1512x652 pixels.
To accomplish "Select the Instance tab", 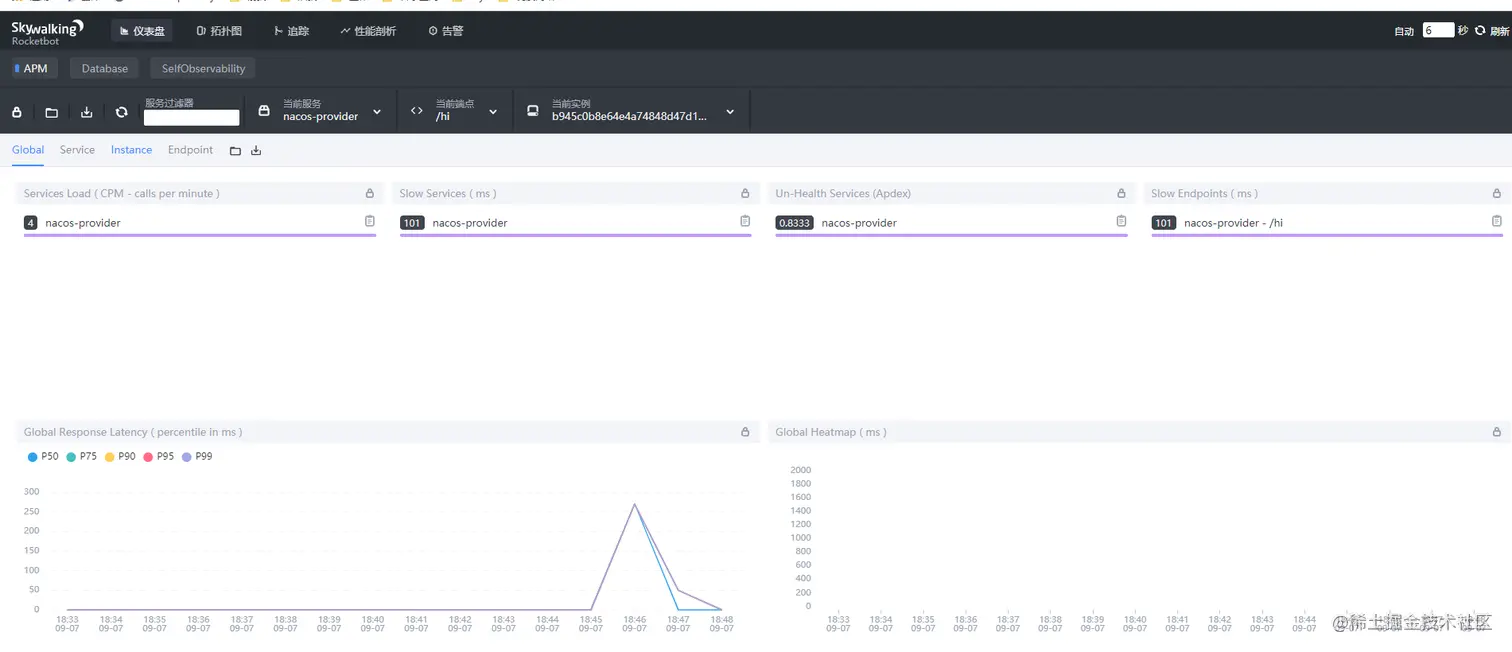I will pos(131,150).
